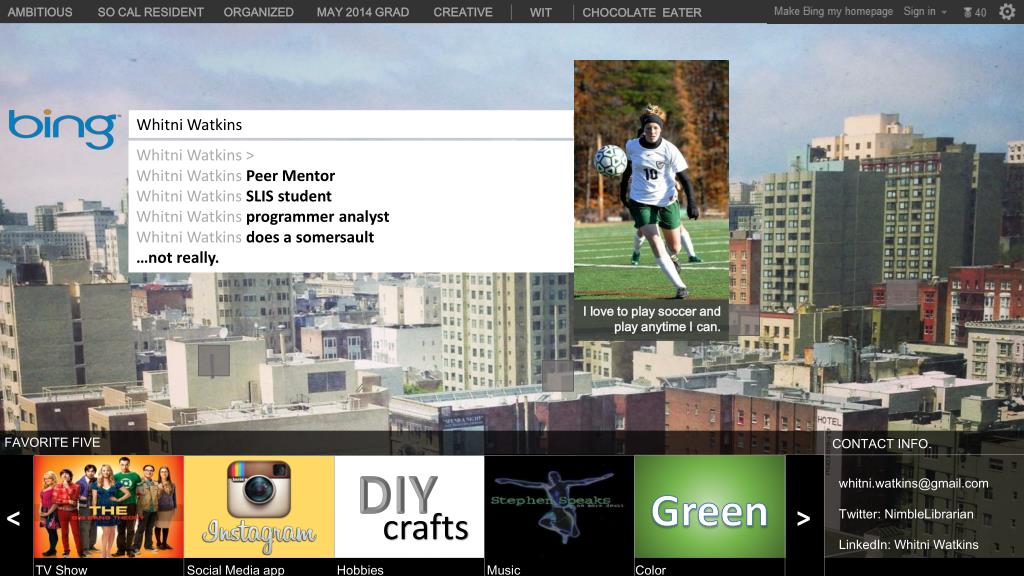The image size is (1024, 576).
Task: Click the Twitter: NimbleLibrarian line
Action: click(x=906, y=514)
